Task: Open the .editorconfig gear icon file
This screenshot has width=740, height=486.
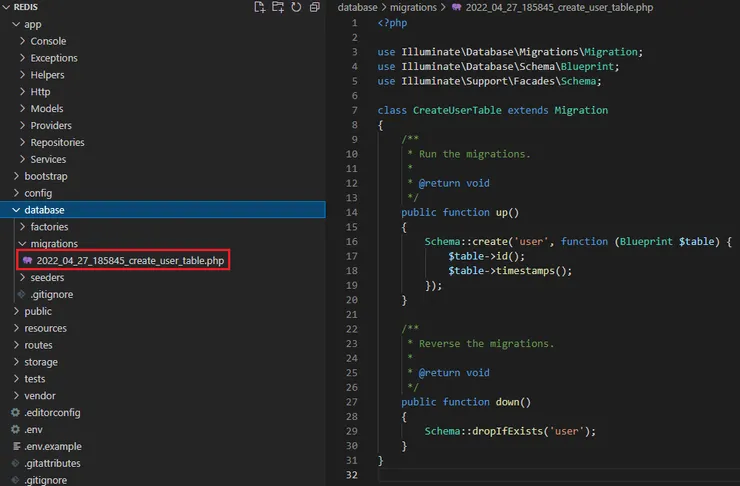Action: pyautogui.click(x=52, y=412)
